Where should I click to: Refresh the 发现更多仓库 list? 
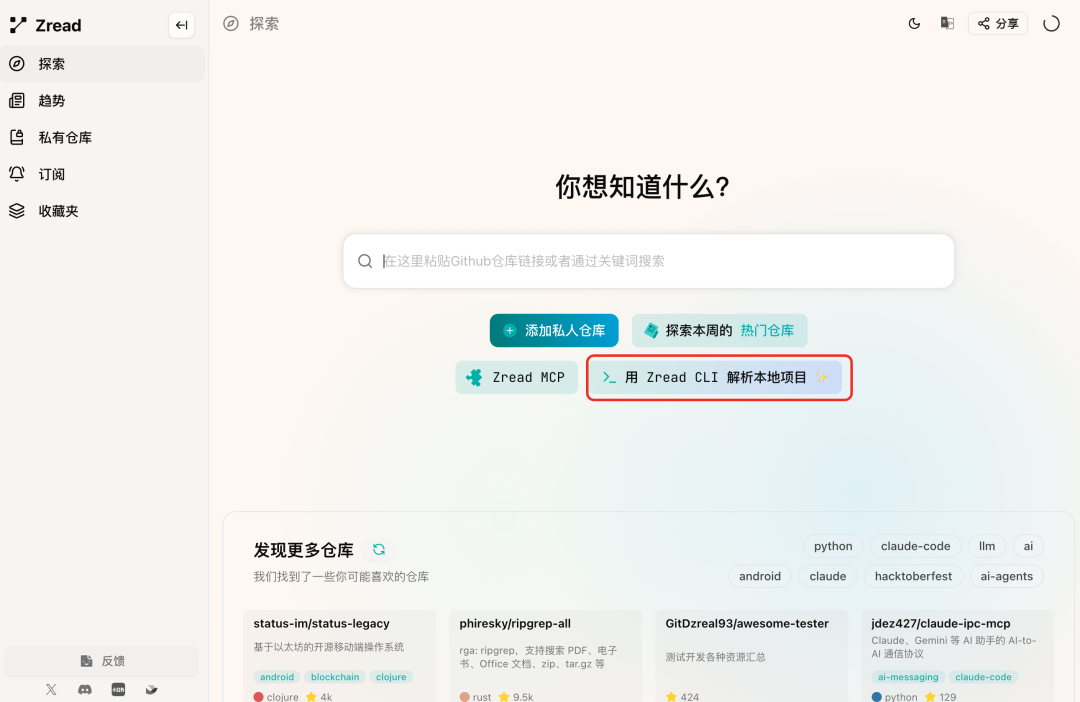coord(379,549)
